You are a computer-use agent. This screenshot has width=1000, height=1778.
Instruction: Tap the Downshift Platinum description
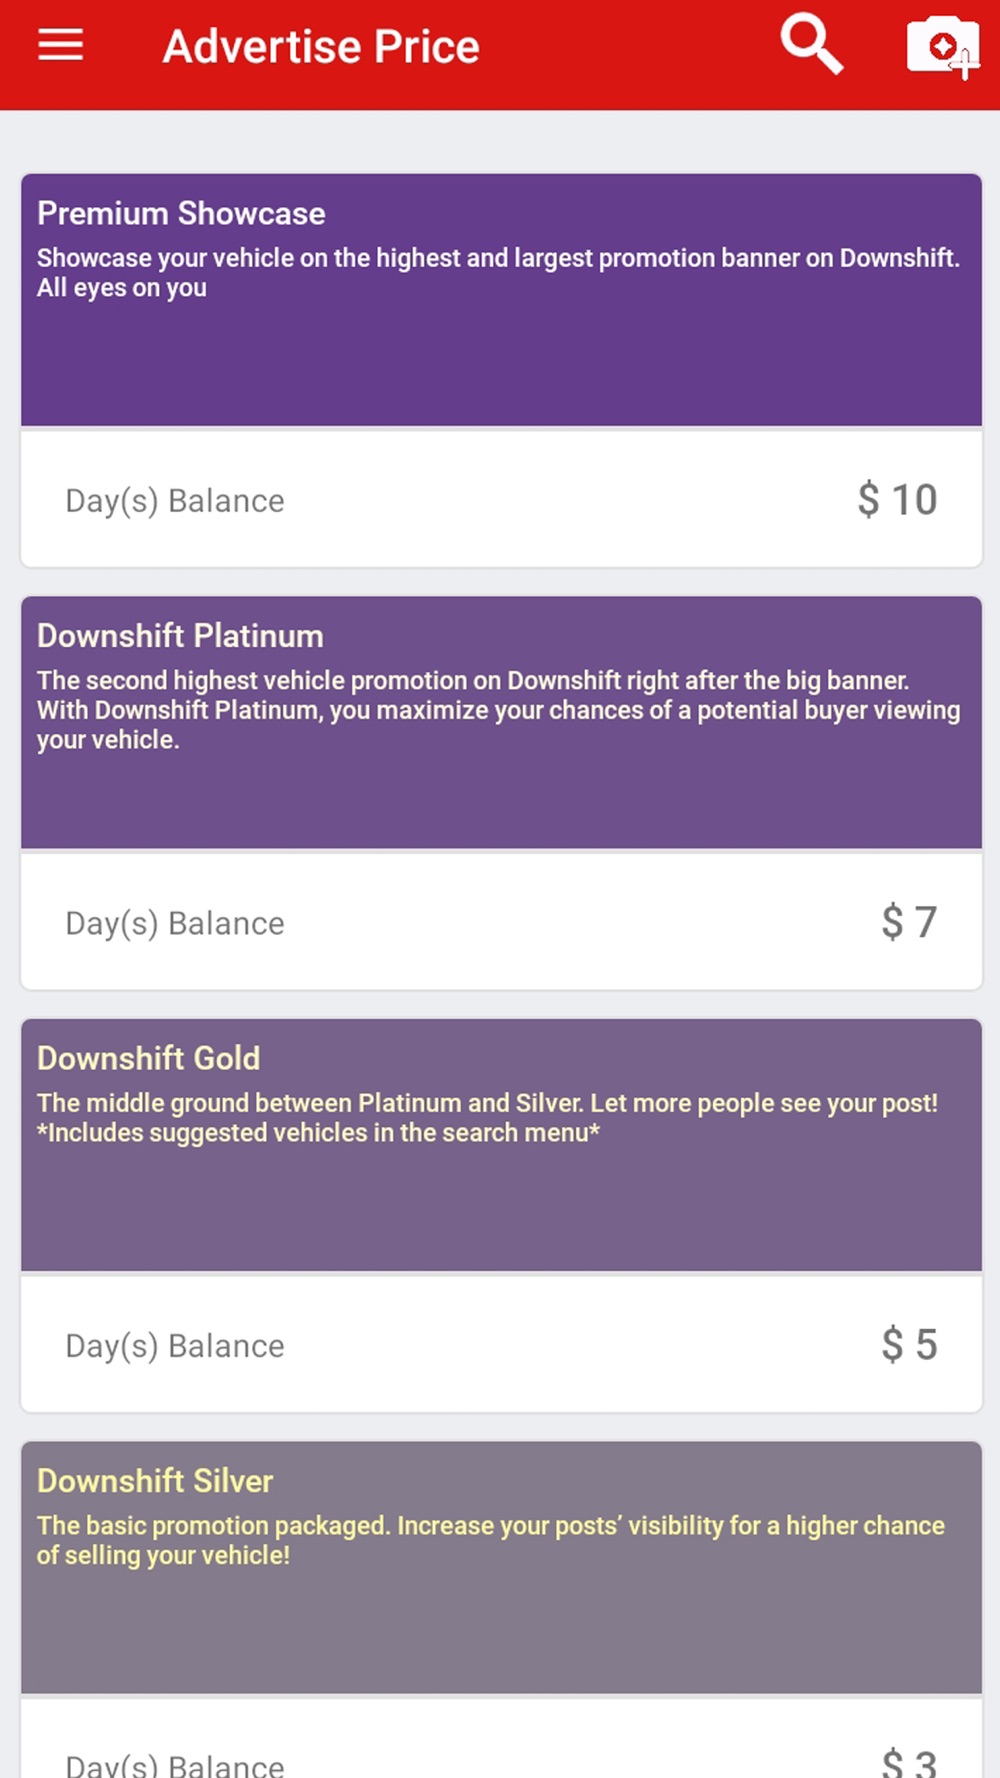click(x=498, y=710)
